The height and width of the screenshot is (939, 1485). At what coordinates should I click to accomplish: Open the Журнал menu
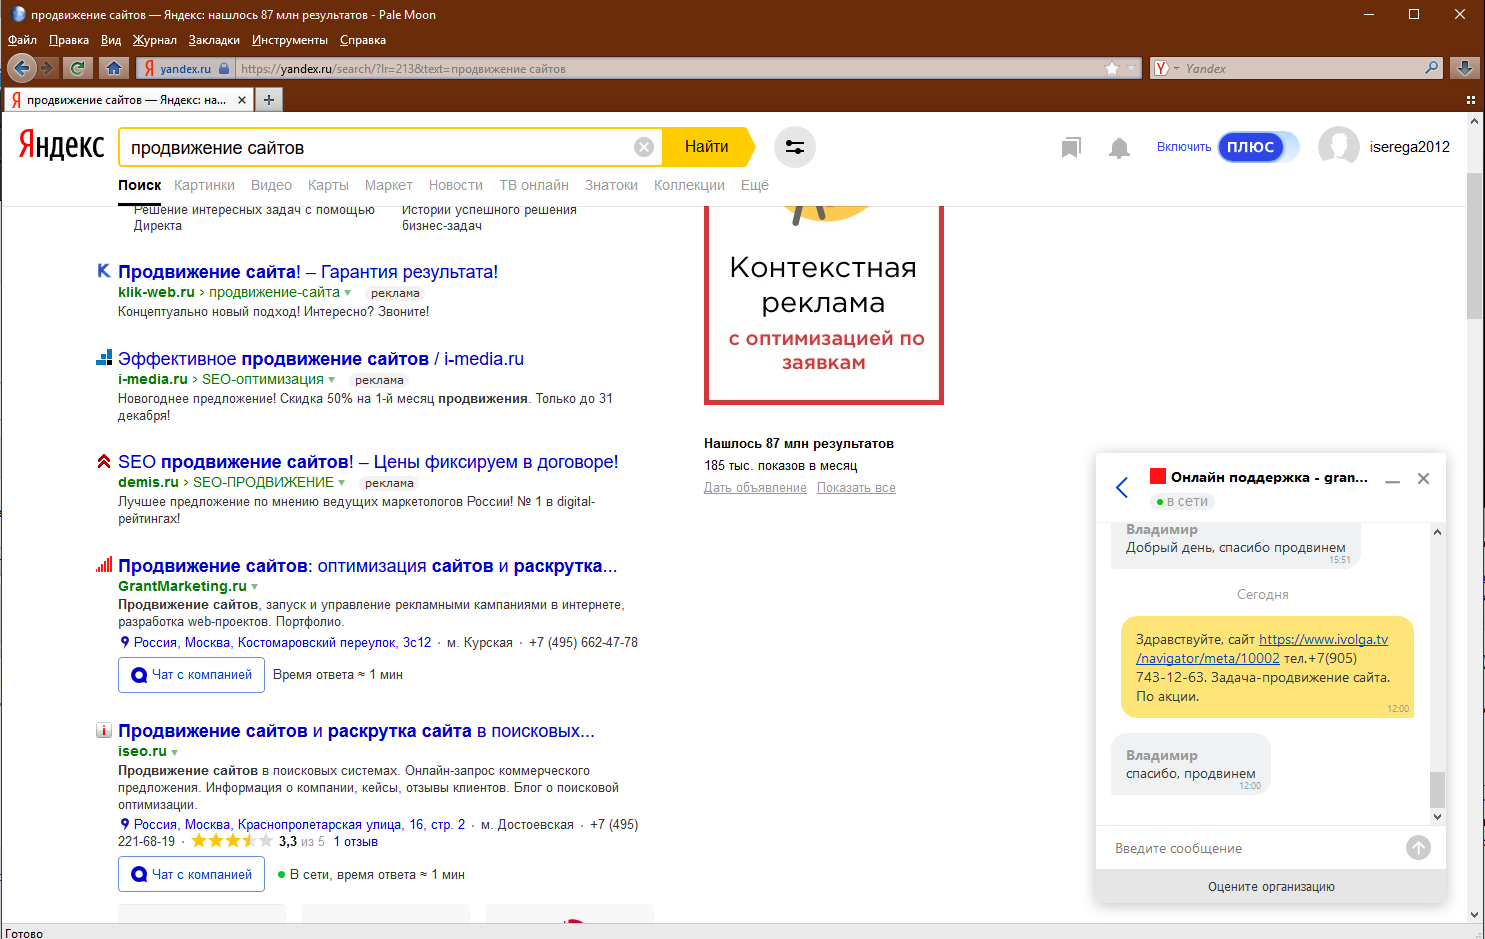[x=155, y=40]
